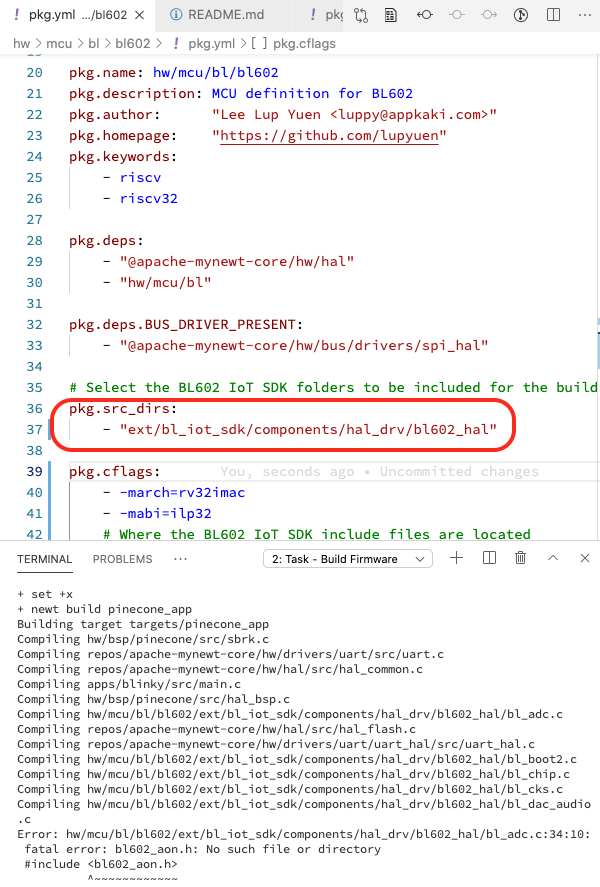This screenshot has height=887, width=600.
Task: Kill the terminal with trash icon
Action: [x=521, y=559]
